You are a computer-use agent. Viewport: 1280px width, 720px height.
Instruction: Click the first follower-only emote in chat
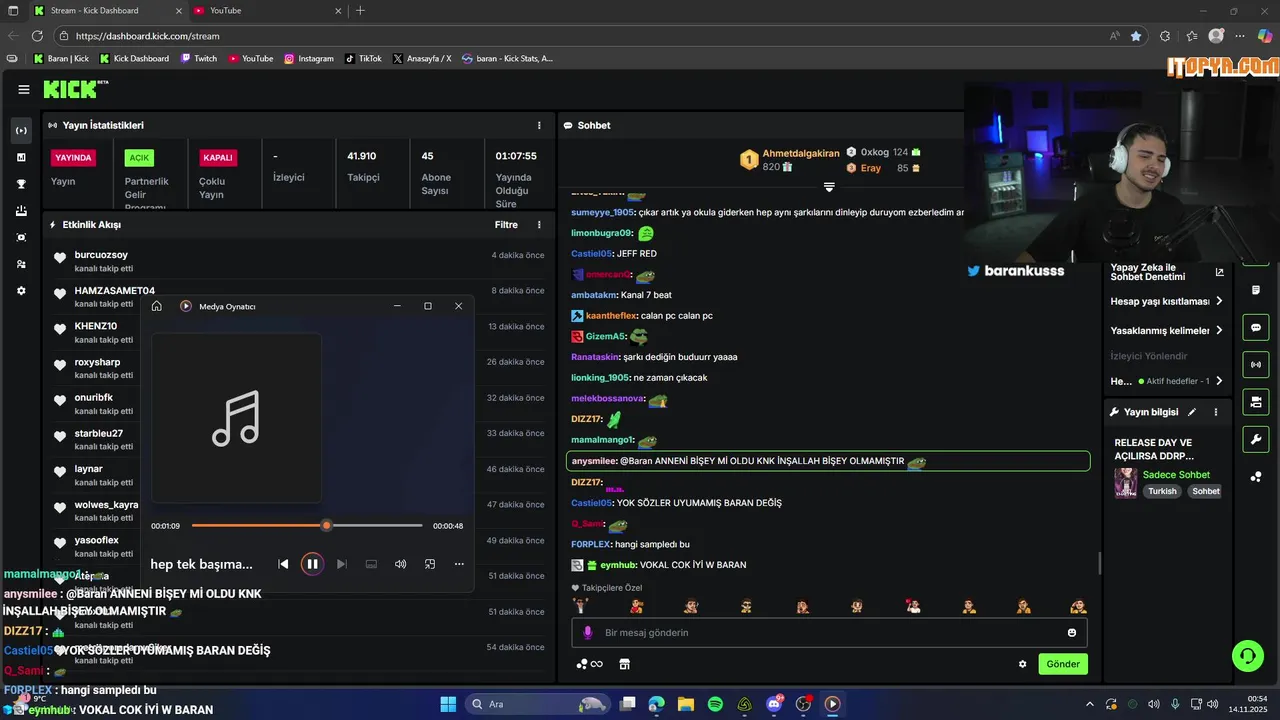tap(582, 606)
